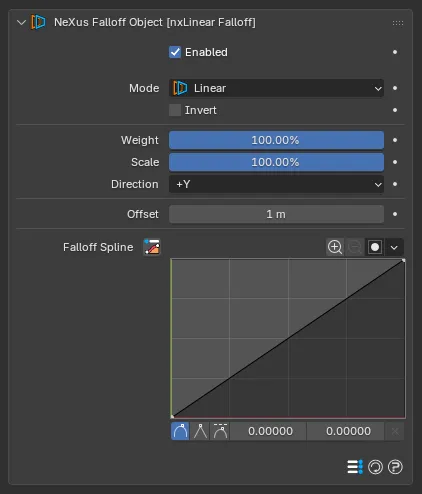Grab the panel drag handle dots

398,23
